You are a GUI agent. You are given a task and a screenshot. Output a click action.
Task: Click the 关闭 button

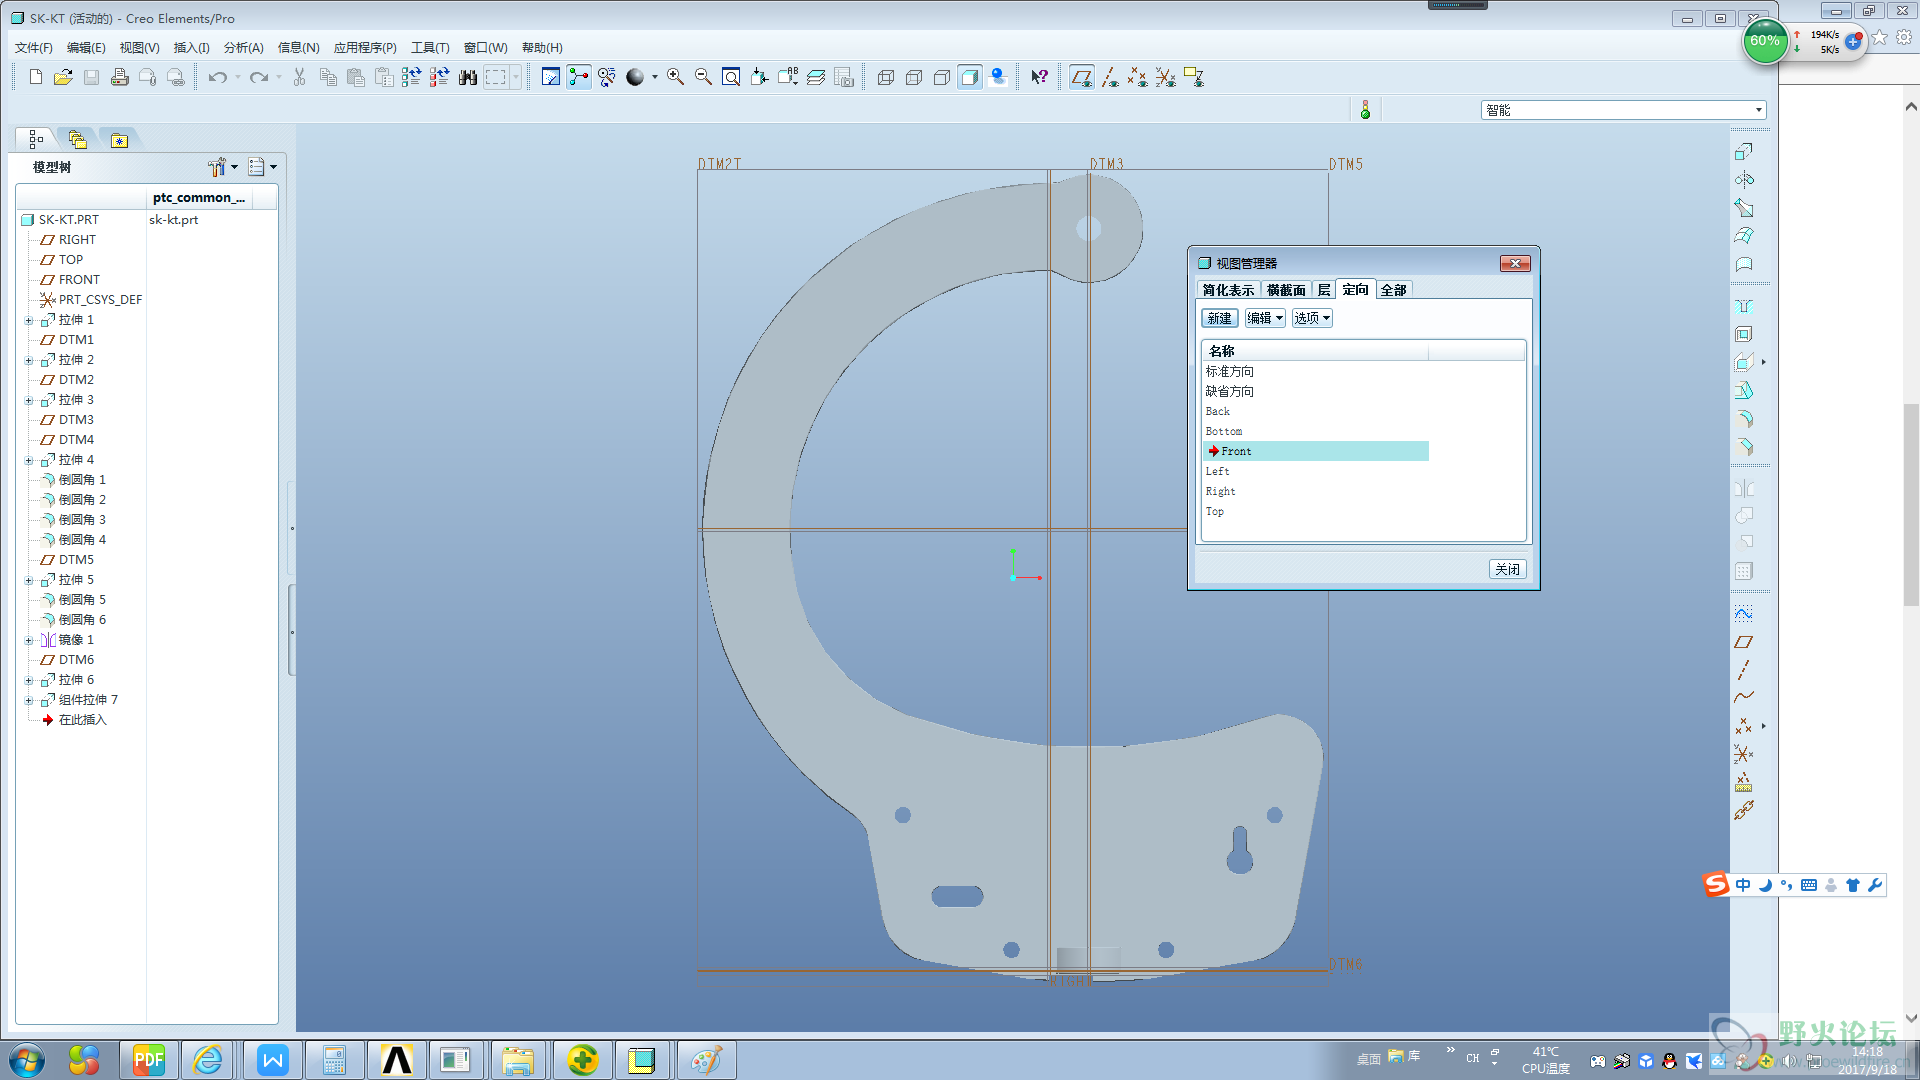point(1508,569)
